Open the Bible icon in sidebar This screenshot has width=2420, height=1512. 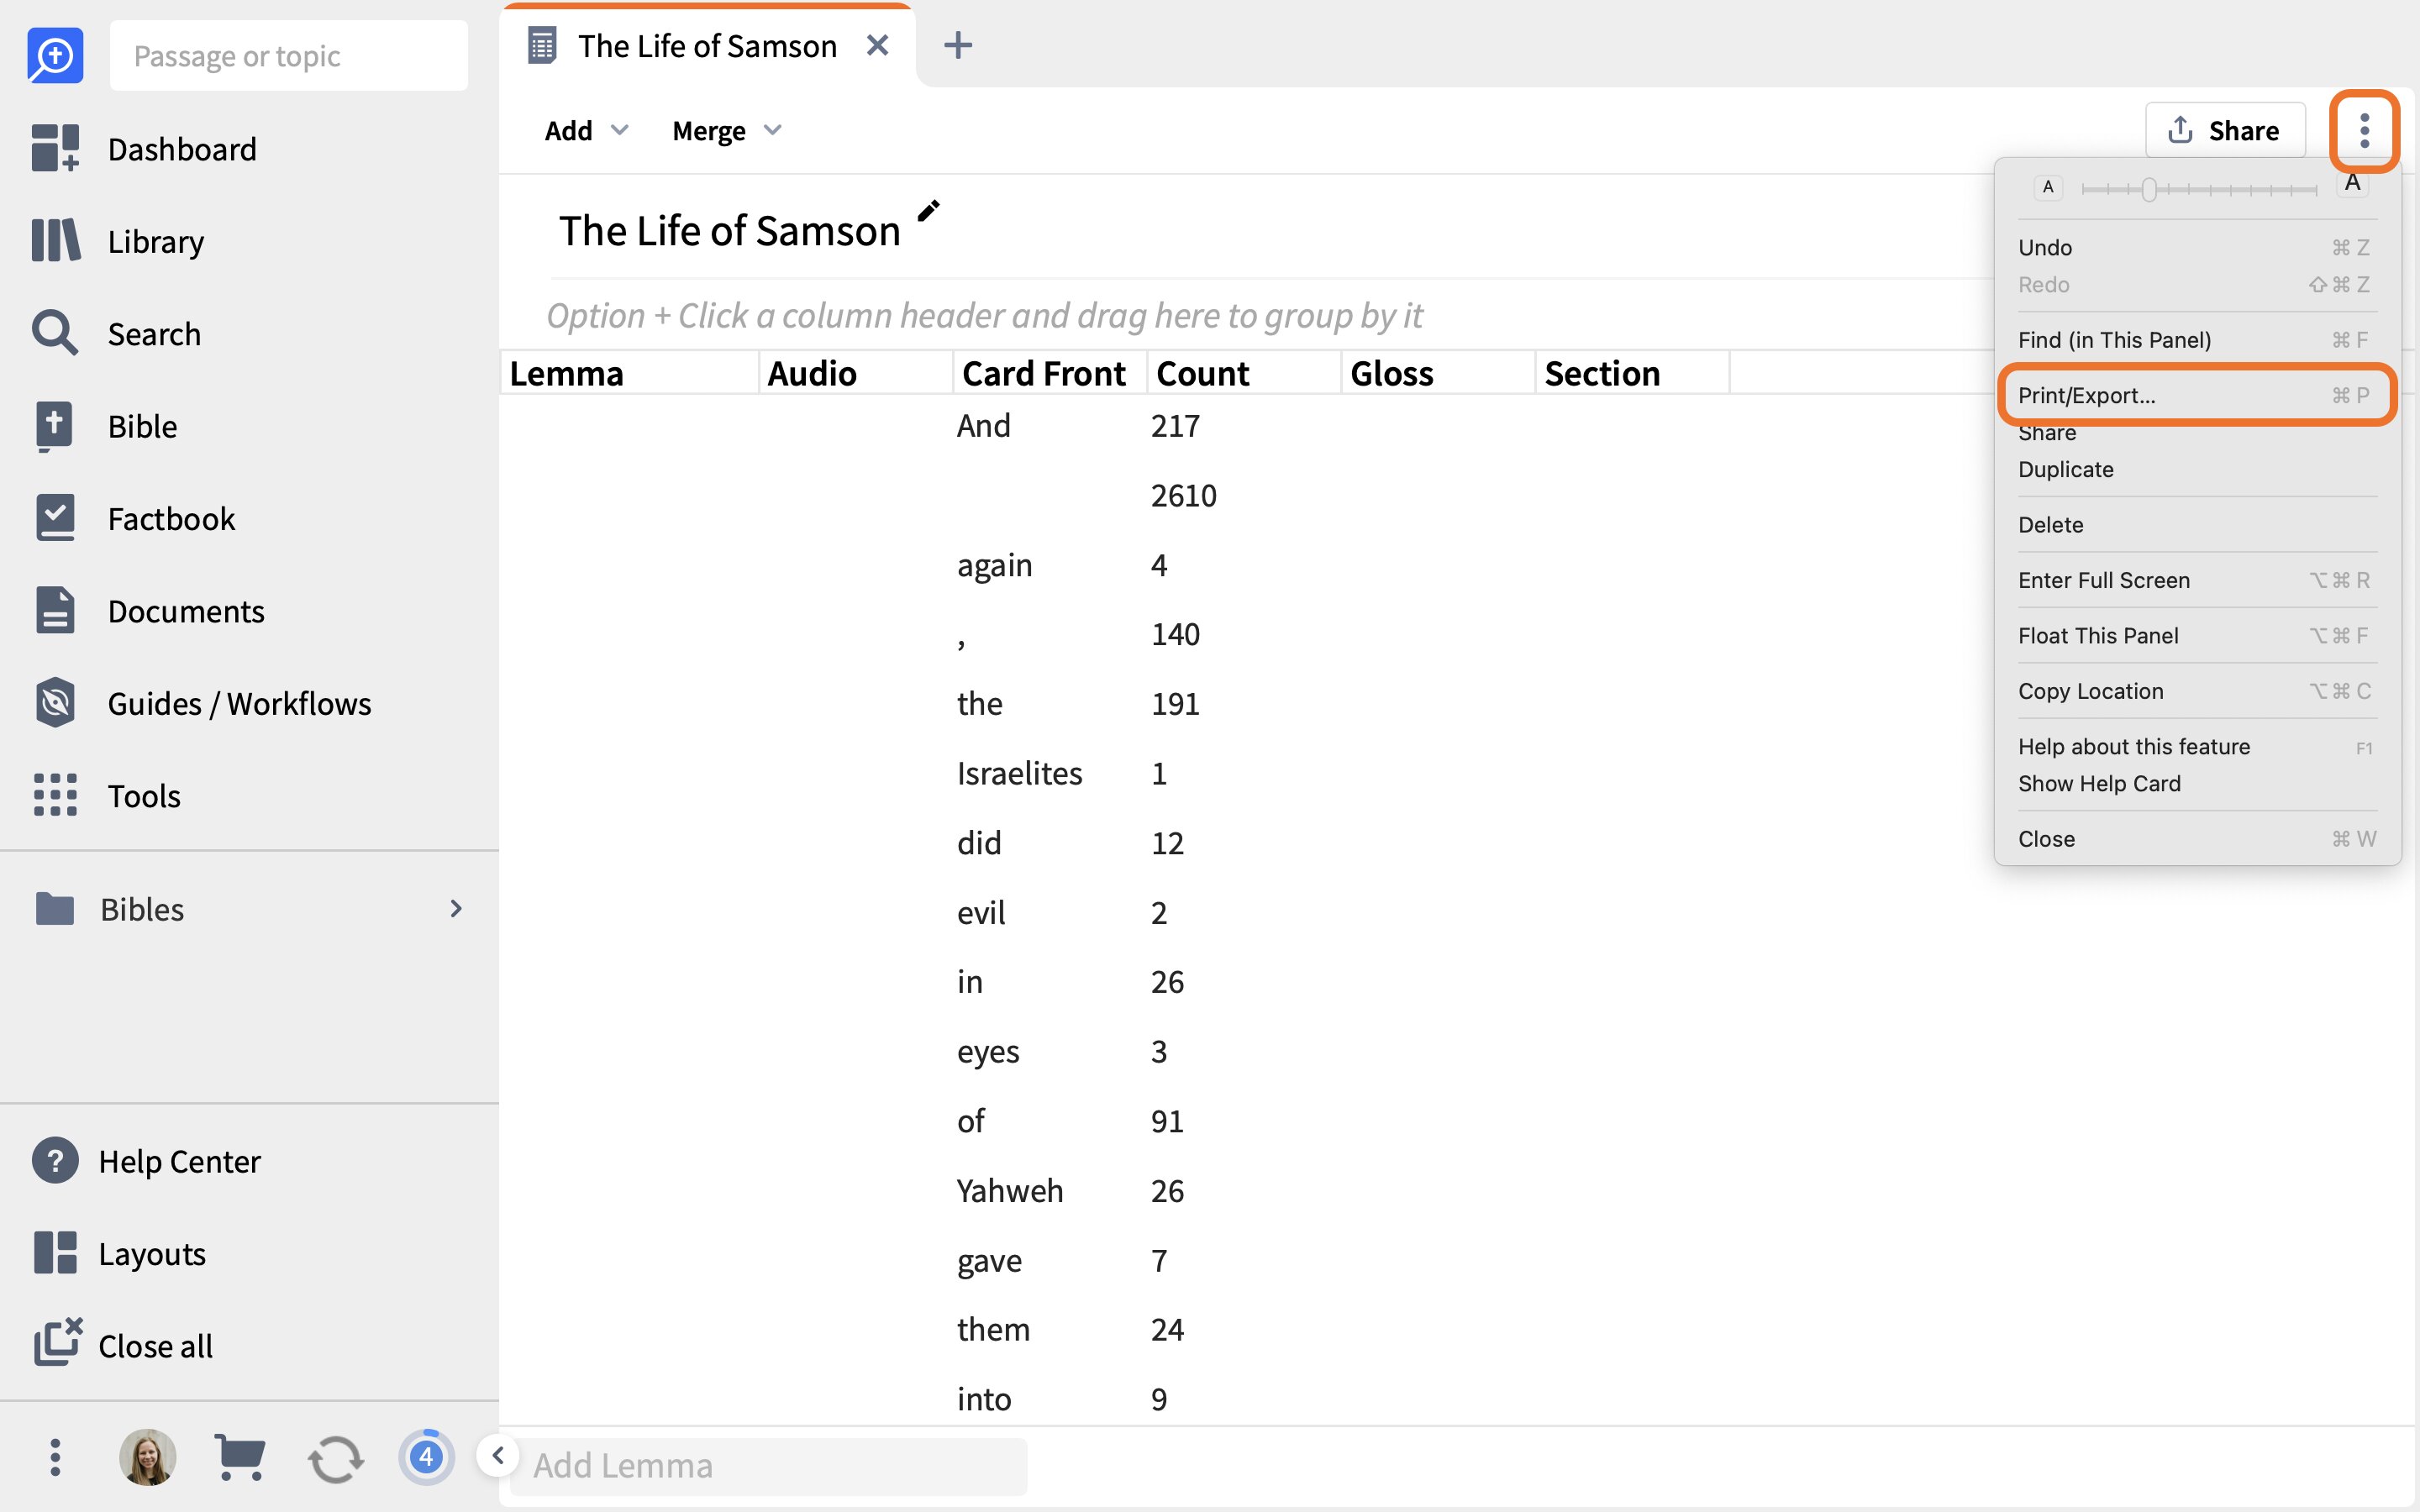point(55,426)
